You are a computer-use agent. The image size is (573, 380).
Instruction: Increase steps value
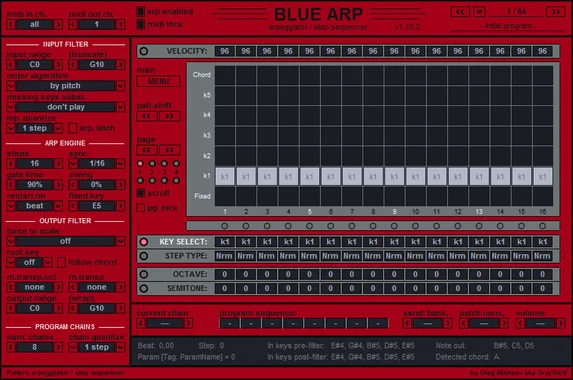pyautogui.click(x=58, y=163)
